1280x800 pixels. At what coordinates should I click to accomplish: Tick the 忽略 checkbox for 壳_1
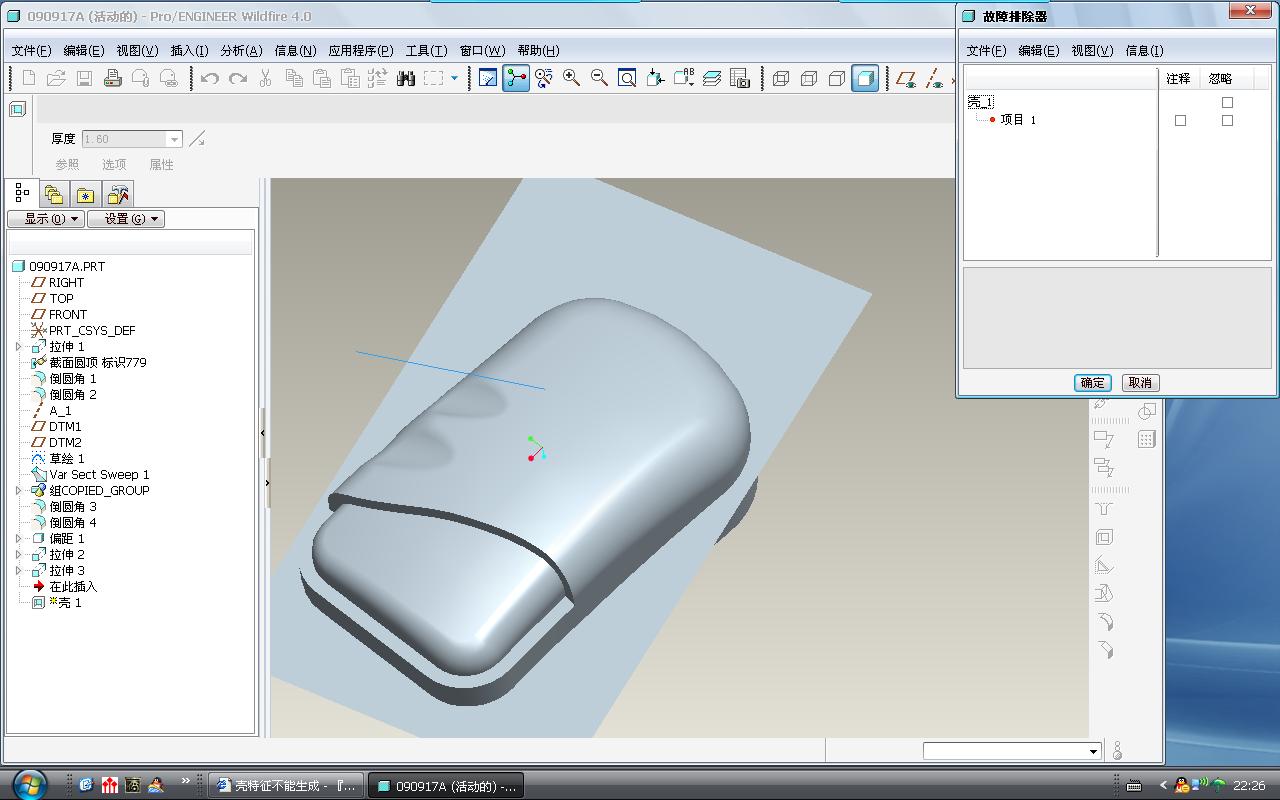1227,102
